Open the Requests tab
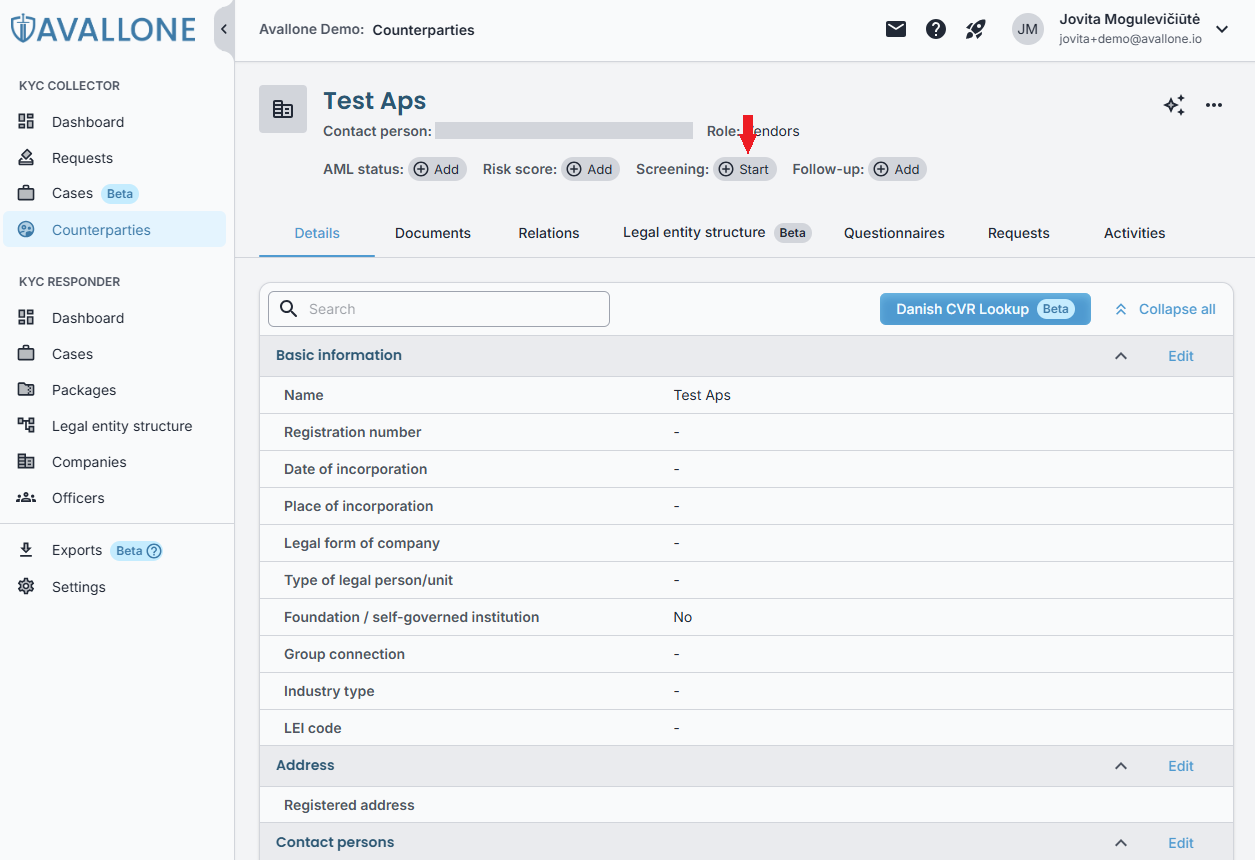The height and width of the screenshot is (860, 1255). [1019, 233]
